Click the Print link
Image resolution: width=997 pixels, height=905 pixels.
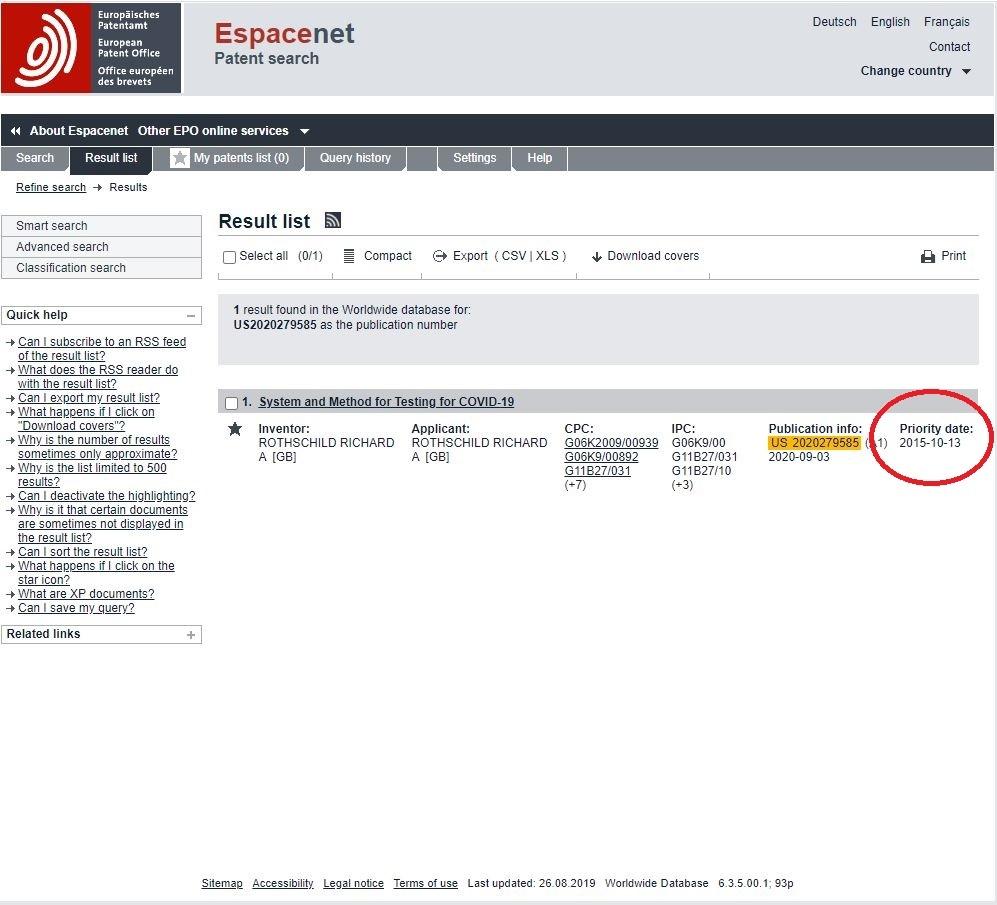click(953, 256)
